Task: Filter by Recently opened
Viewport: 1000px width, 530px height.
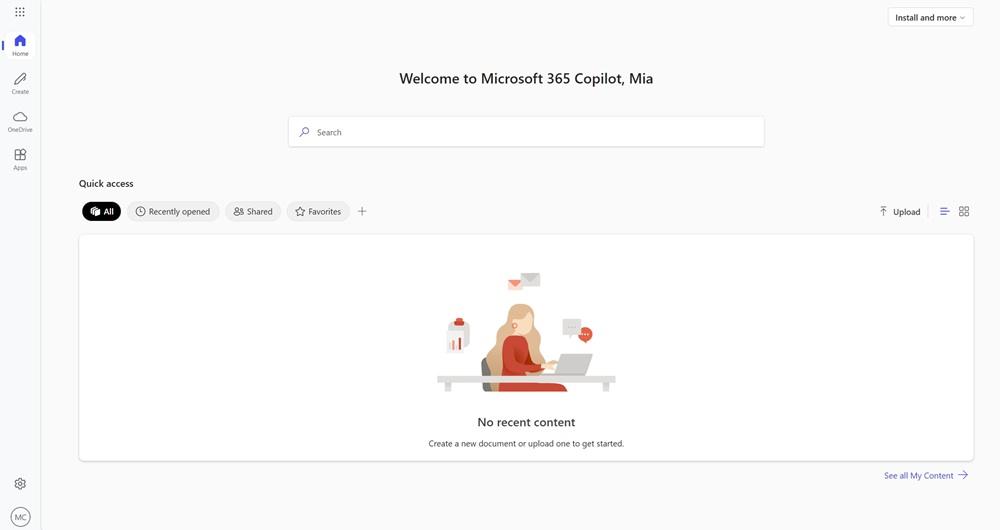Action: tap(173, 212)
